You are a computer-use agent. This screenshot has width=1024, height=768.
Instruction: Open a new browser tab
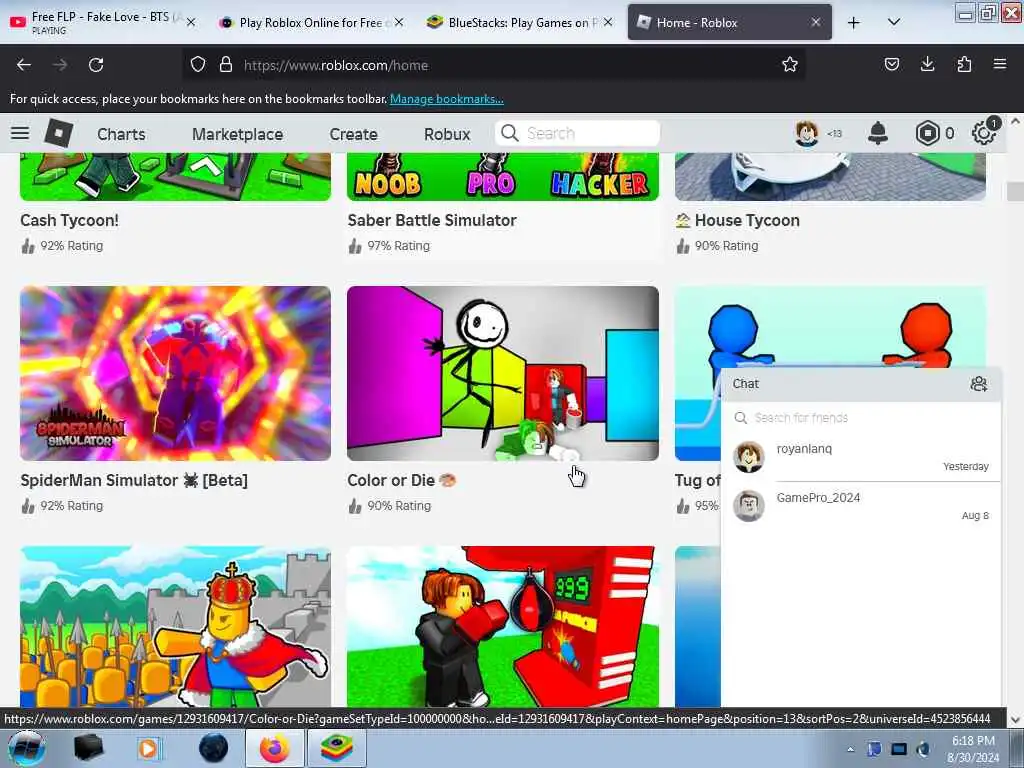[x=854, y=22]
